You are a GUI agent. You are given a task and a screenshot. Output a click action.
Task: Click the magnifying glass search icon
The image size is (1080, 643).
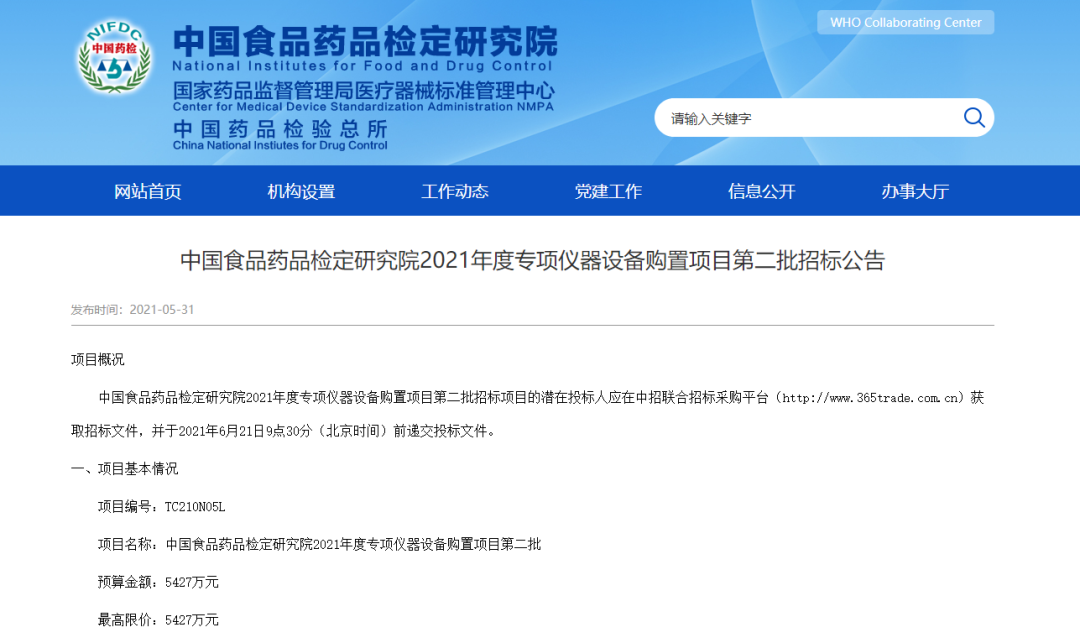tap(973, 118)
